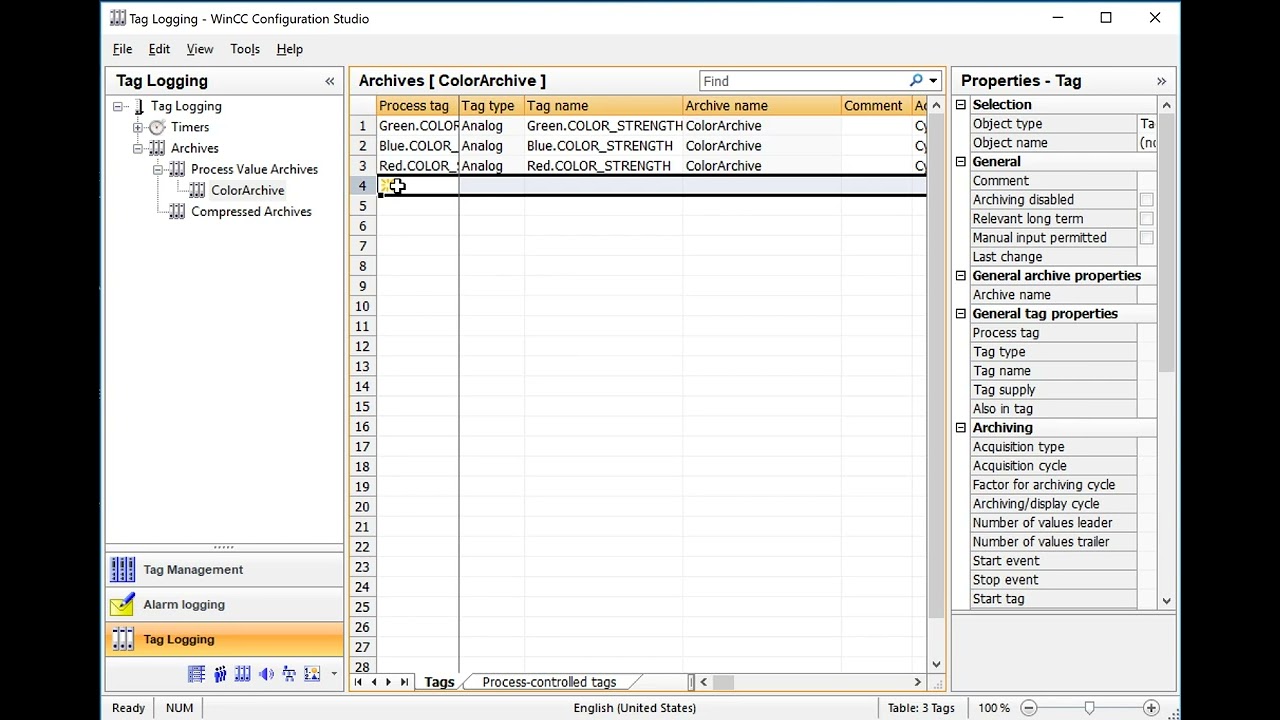Click the table scroll-down arrow
1280x720 pixels.
(x=936, y=664)
